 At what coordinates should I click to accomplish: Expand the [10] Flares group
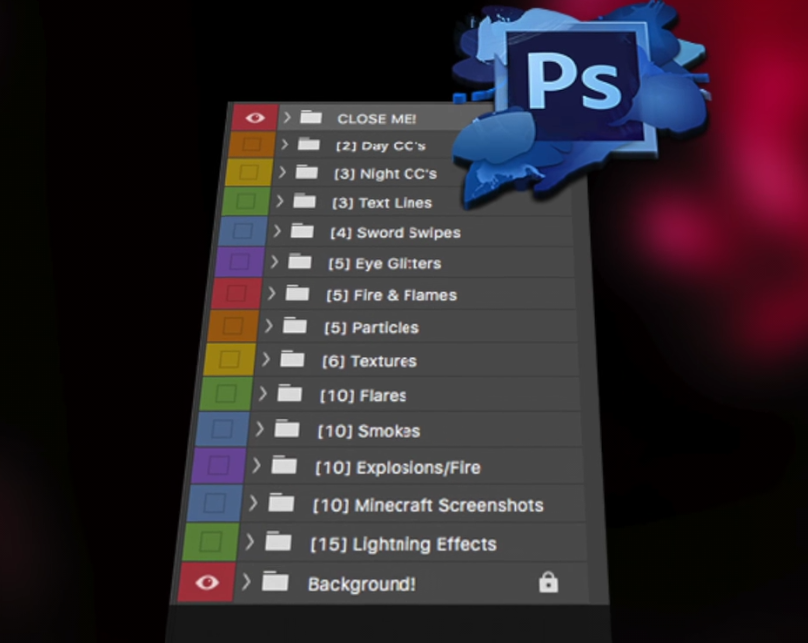(x=263, y=394)
